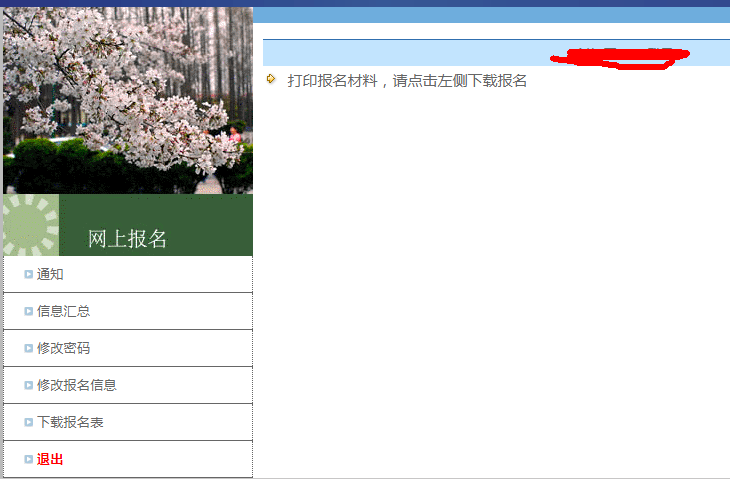Open the 通知 menu item
This screenshot has height=479, width=730.
[50, 274]
